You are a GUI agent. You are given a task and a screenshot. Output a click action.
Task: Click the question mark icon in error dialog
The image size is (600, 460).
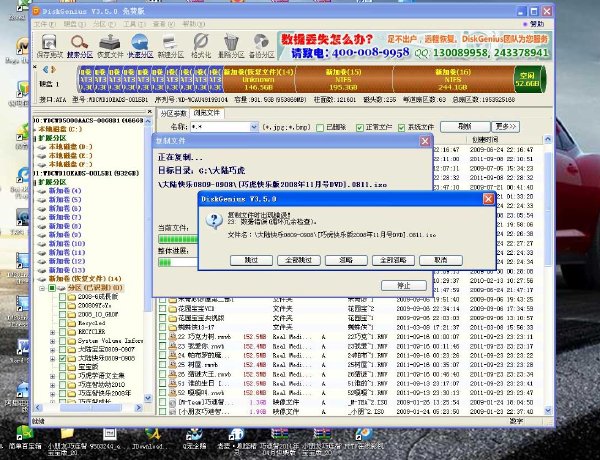214,221
